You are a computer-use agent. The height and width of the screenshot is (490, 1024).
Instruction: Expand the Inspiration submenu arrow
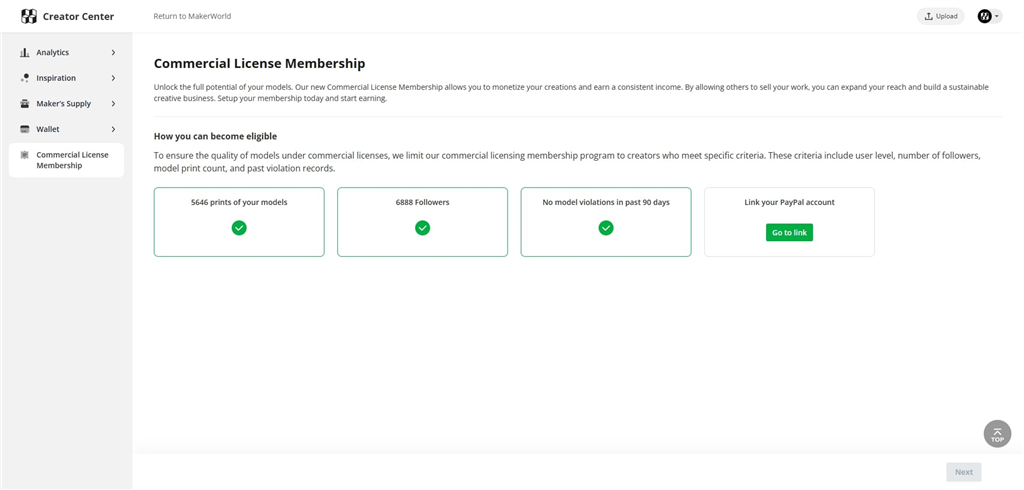coord(113,78)
